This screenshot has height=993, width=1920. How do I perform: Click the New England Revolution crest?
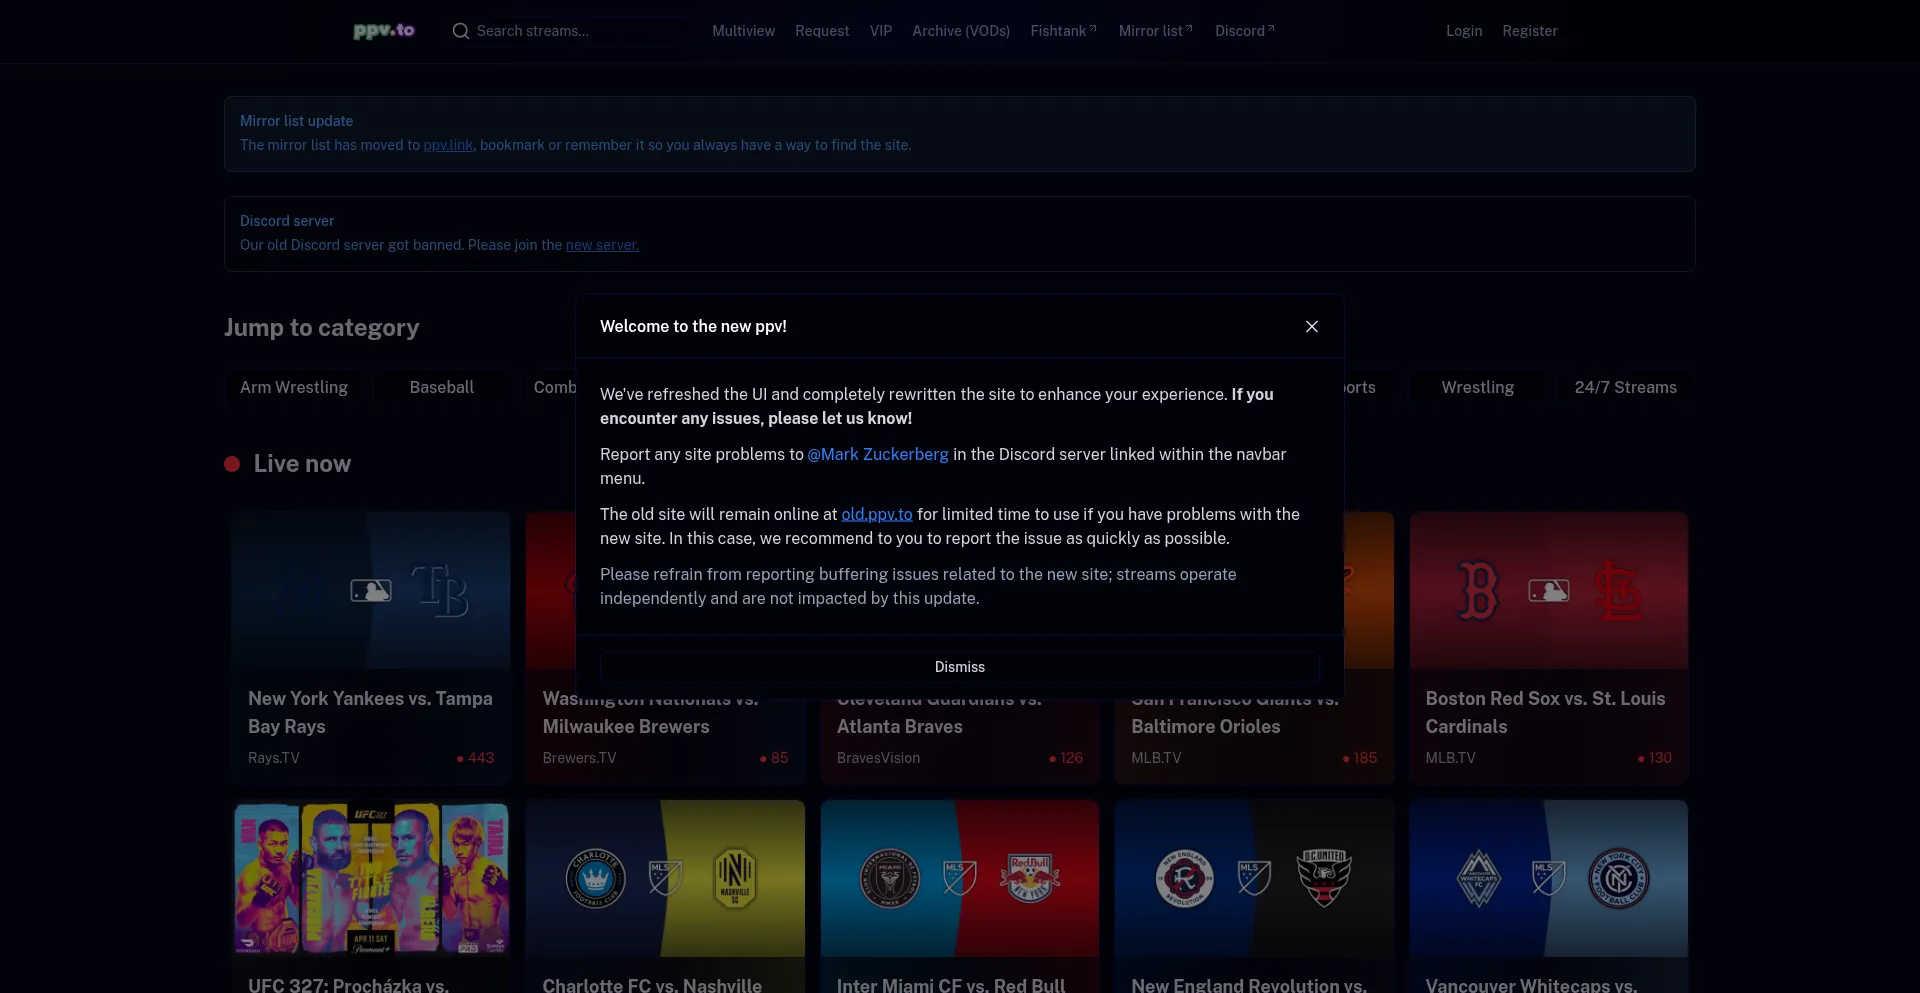[x=1185, y=879]
